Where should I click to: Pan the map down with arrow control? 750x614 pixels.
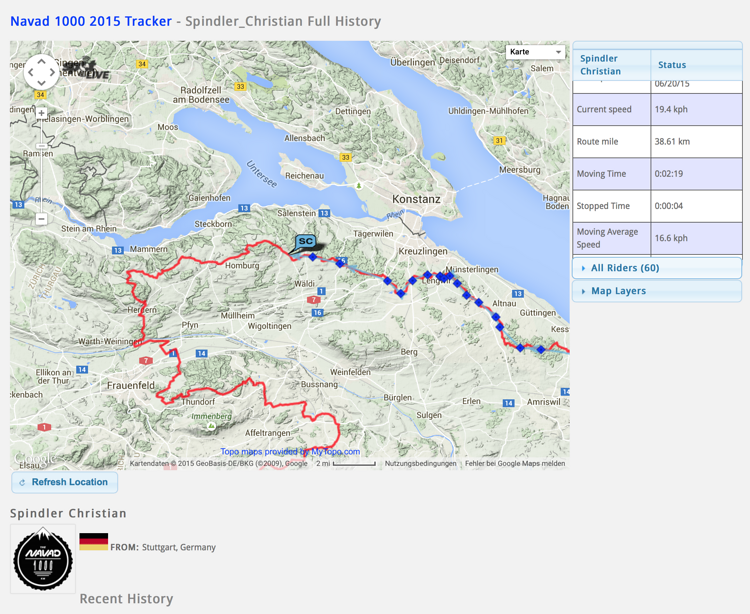[x=42, y=83]
